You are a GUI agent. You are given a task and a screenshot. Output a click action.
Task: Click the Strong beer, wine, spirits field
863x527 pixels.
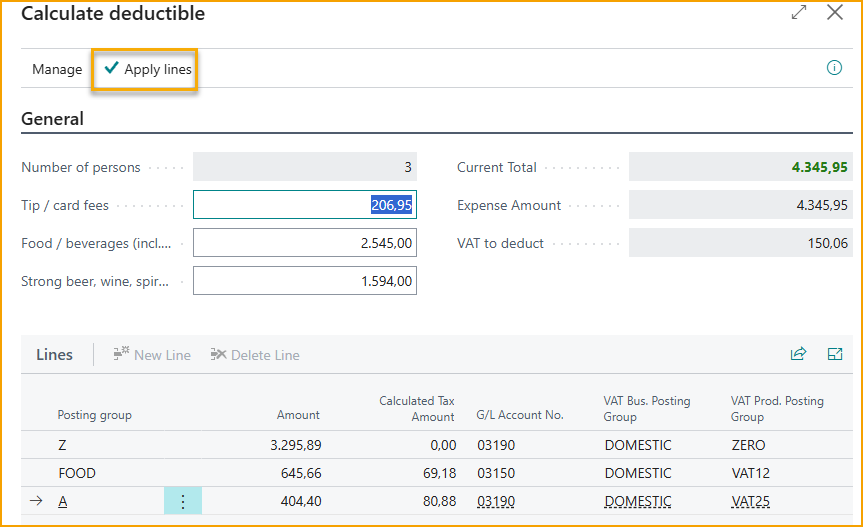304,281
